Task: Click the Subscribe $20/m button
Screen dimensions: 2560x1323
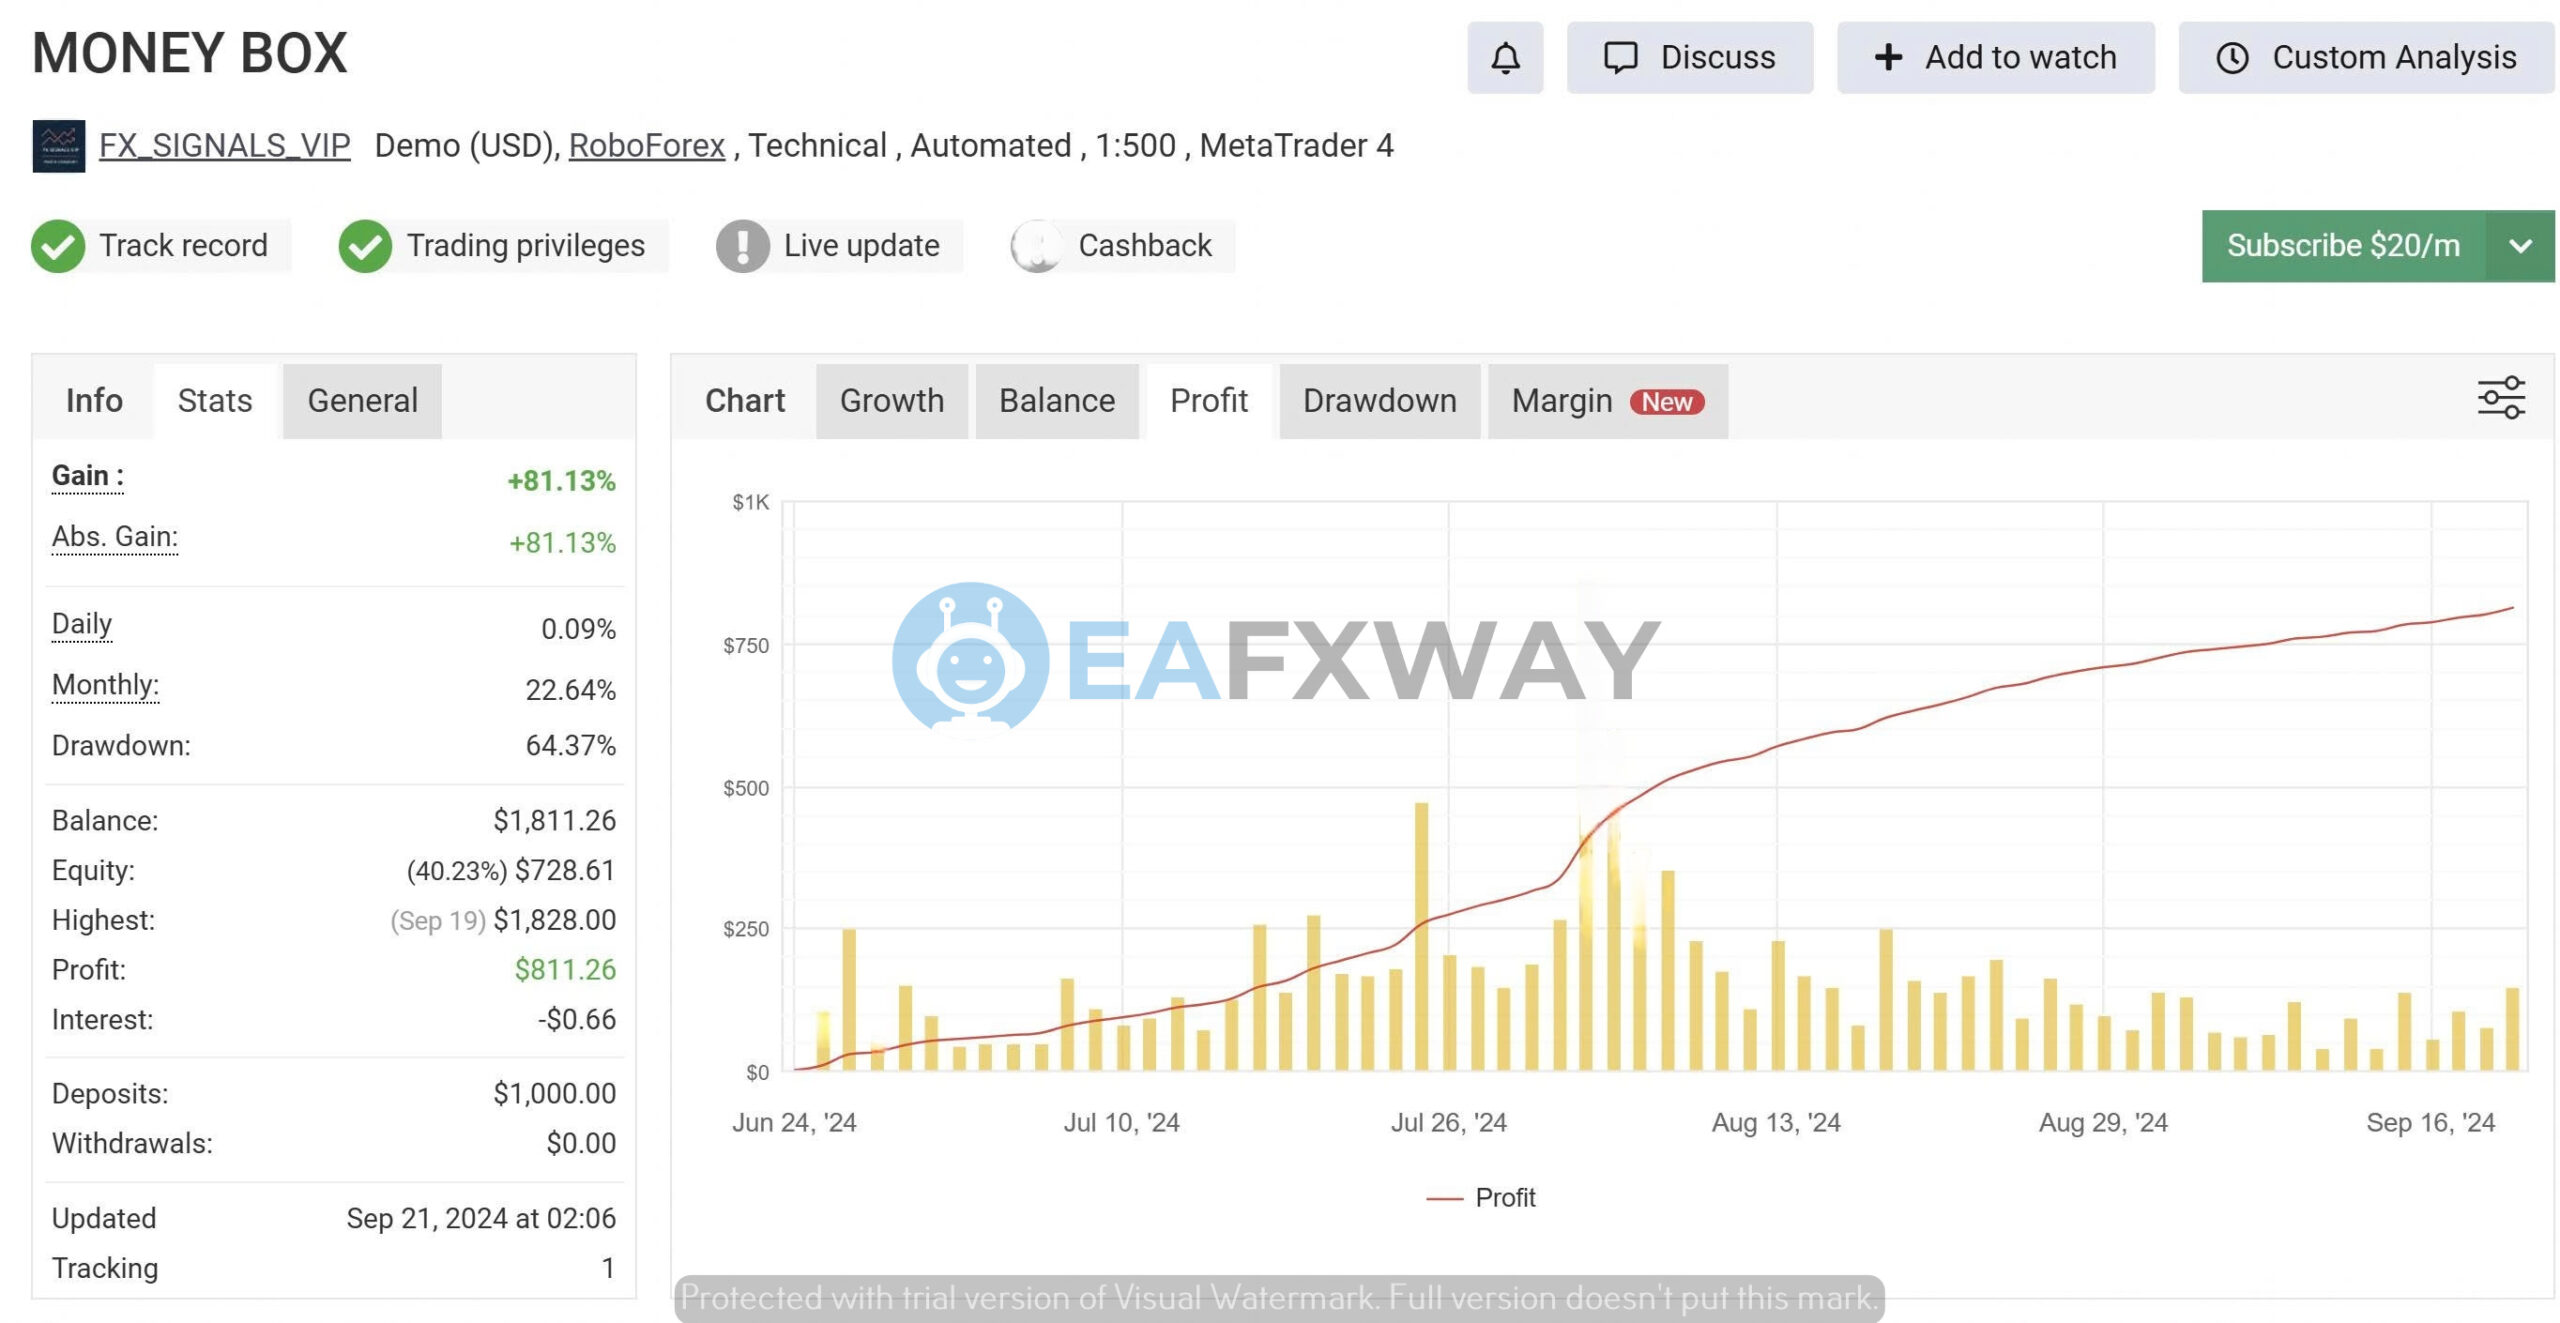Action: (2344, 245)
